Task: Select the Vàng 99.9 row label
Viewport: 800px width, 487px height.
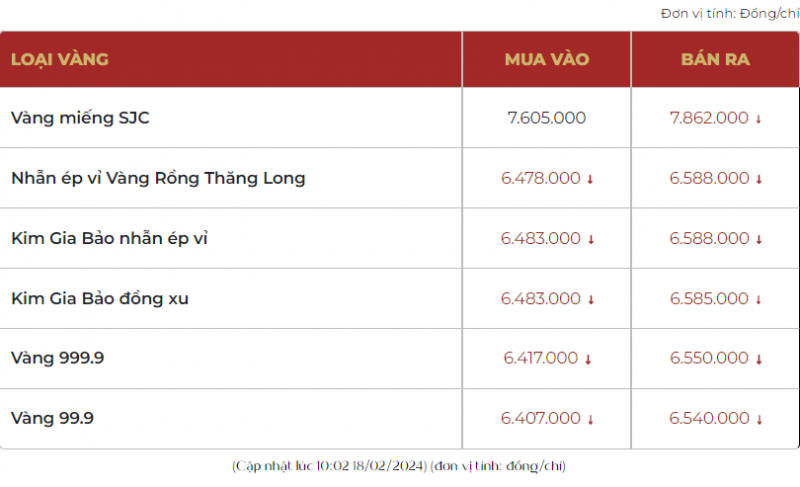Action: click(x=52, y=418)
